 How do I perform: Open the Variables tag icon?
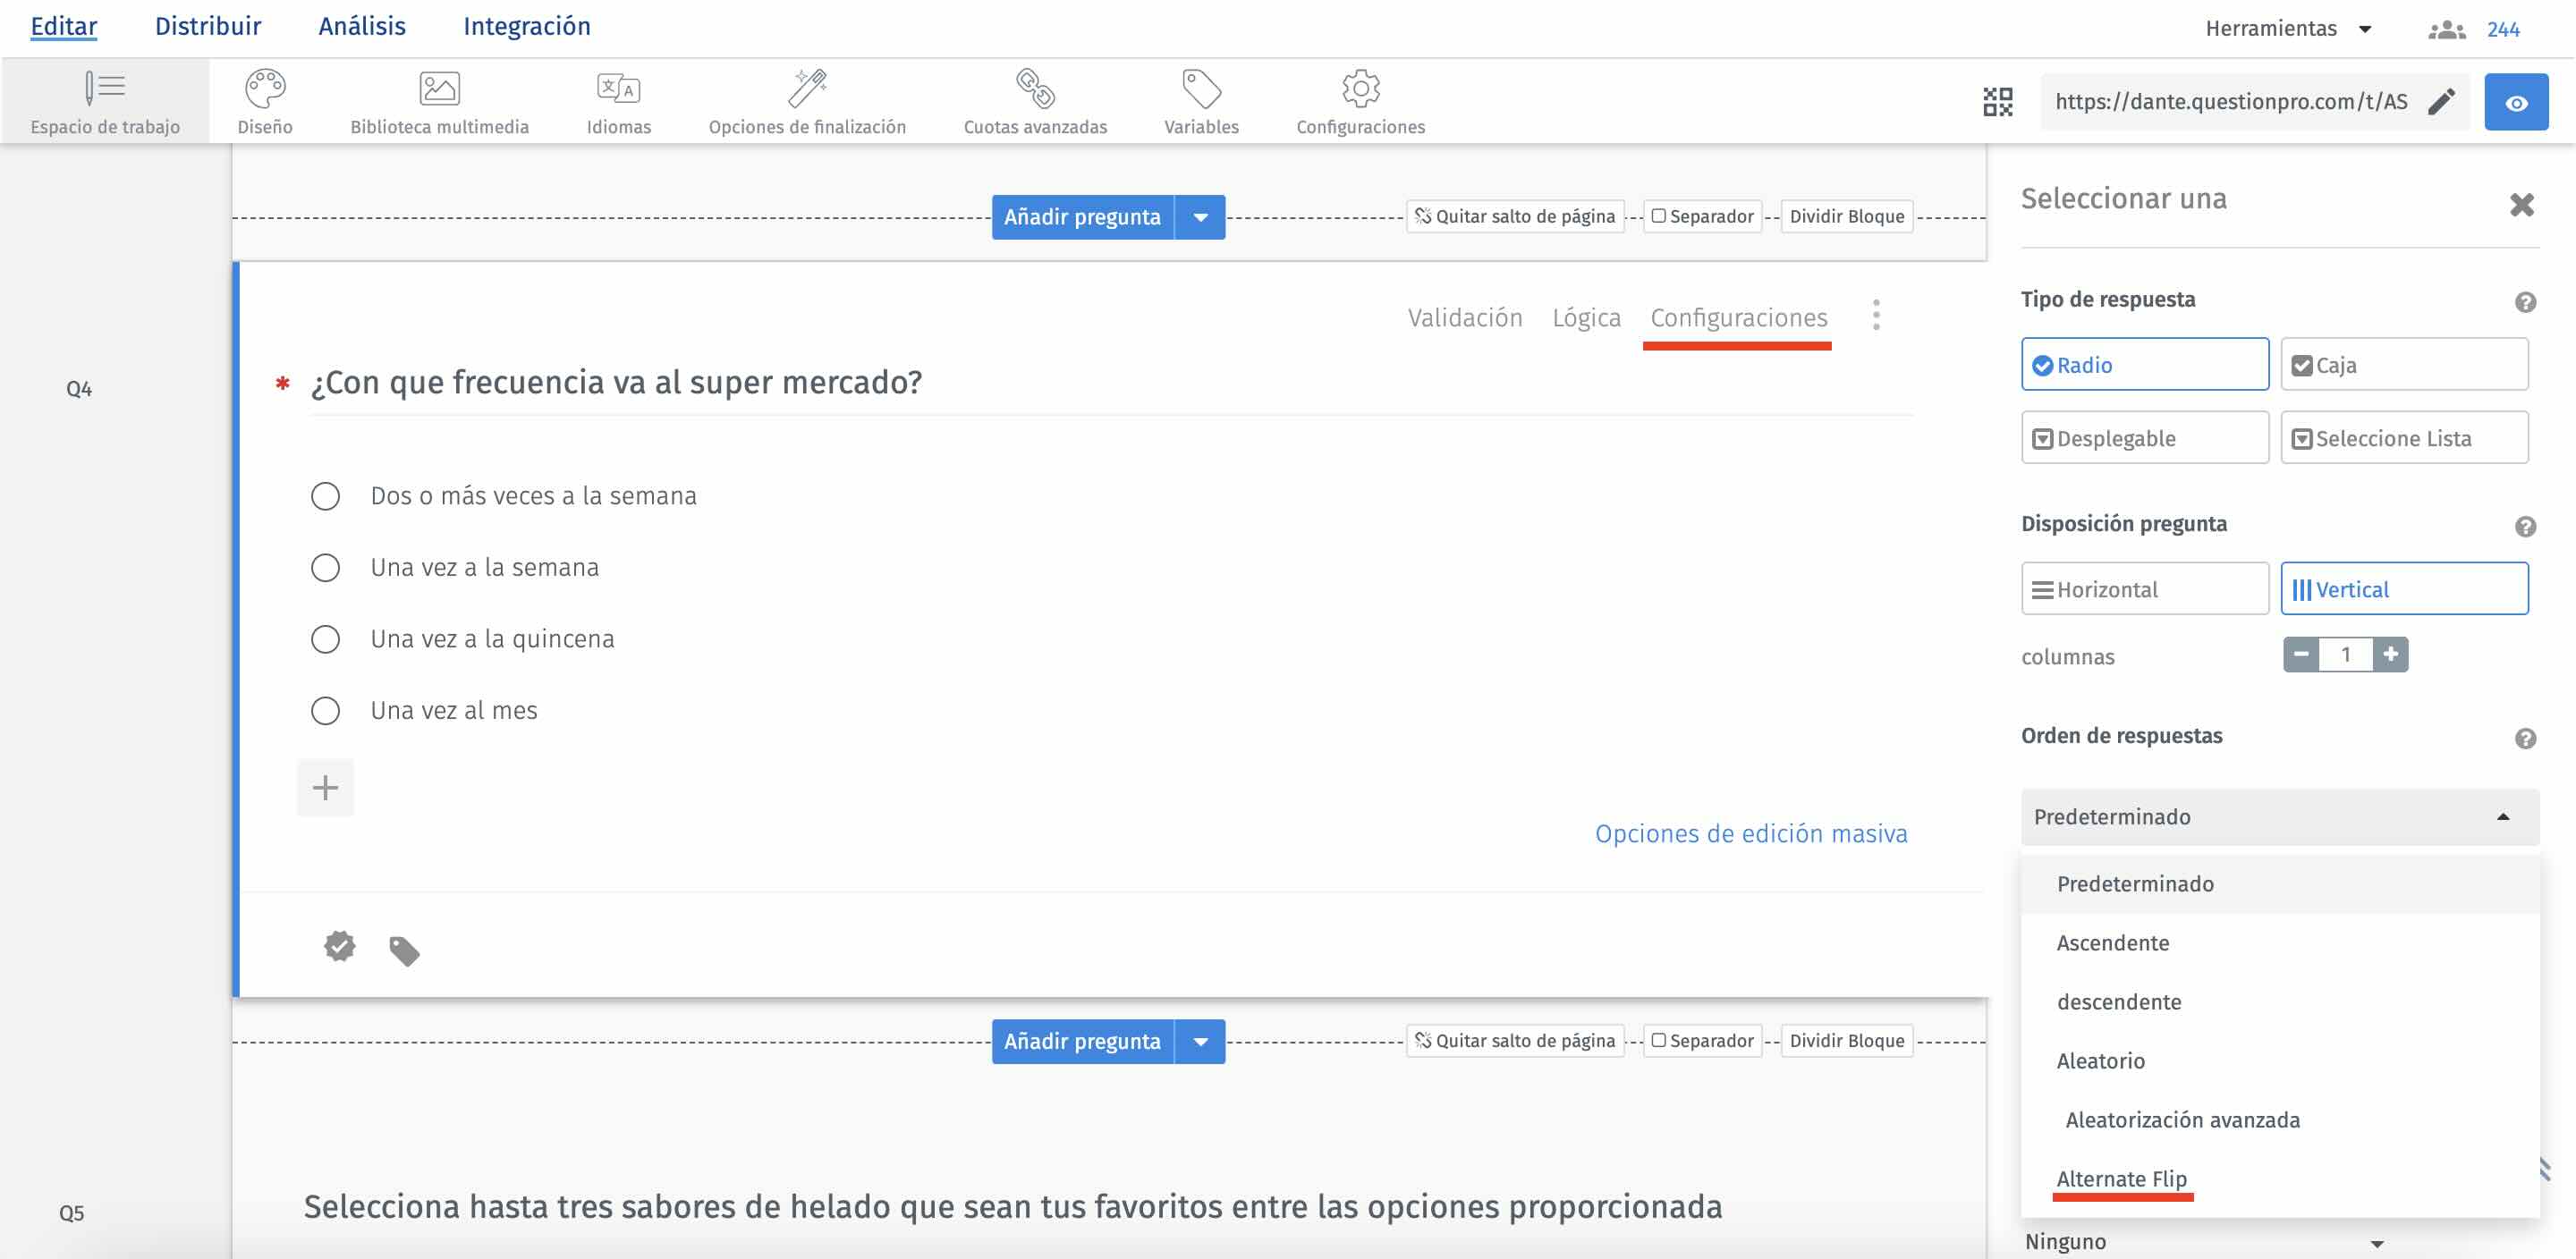(1201, 89)
